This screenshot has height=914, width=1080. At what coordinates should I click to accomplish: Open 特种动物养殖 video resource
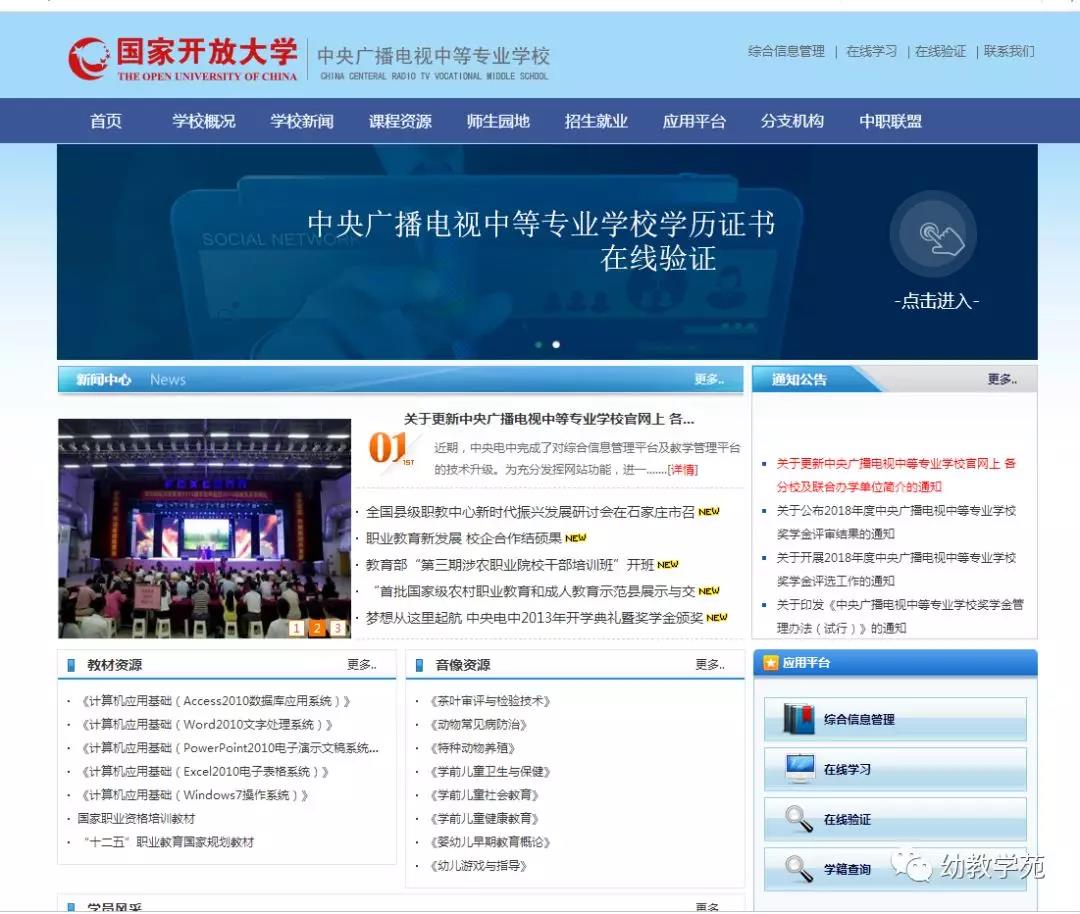472,747
